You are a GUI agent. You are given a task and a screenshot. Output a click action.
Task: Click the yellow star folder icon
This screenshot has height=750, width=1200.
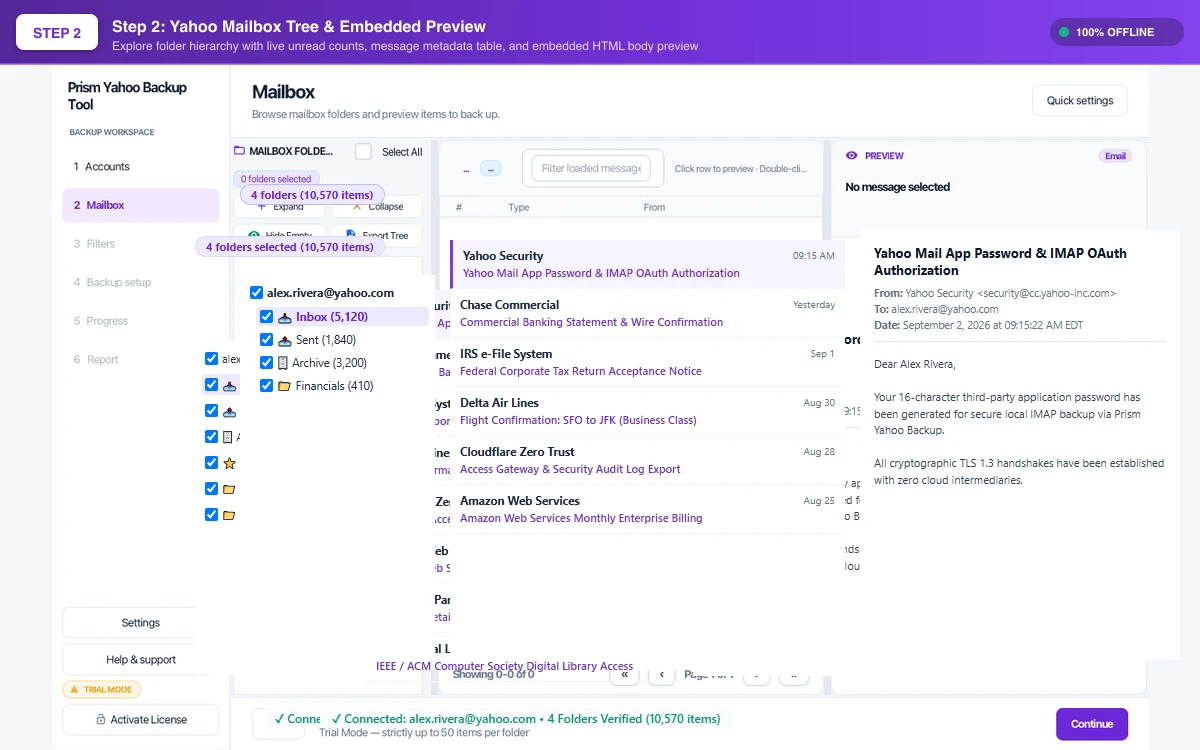229,463
